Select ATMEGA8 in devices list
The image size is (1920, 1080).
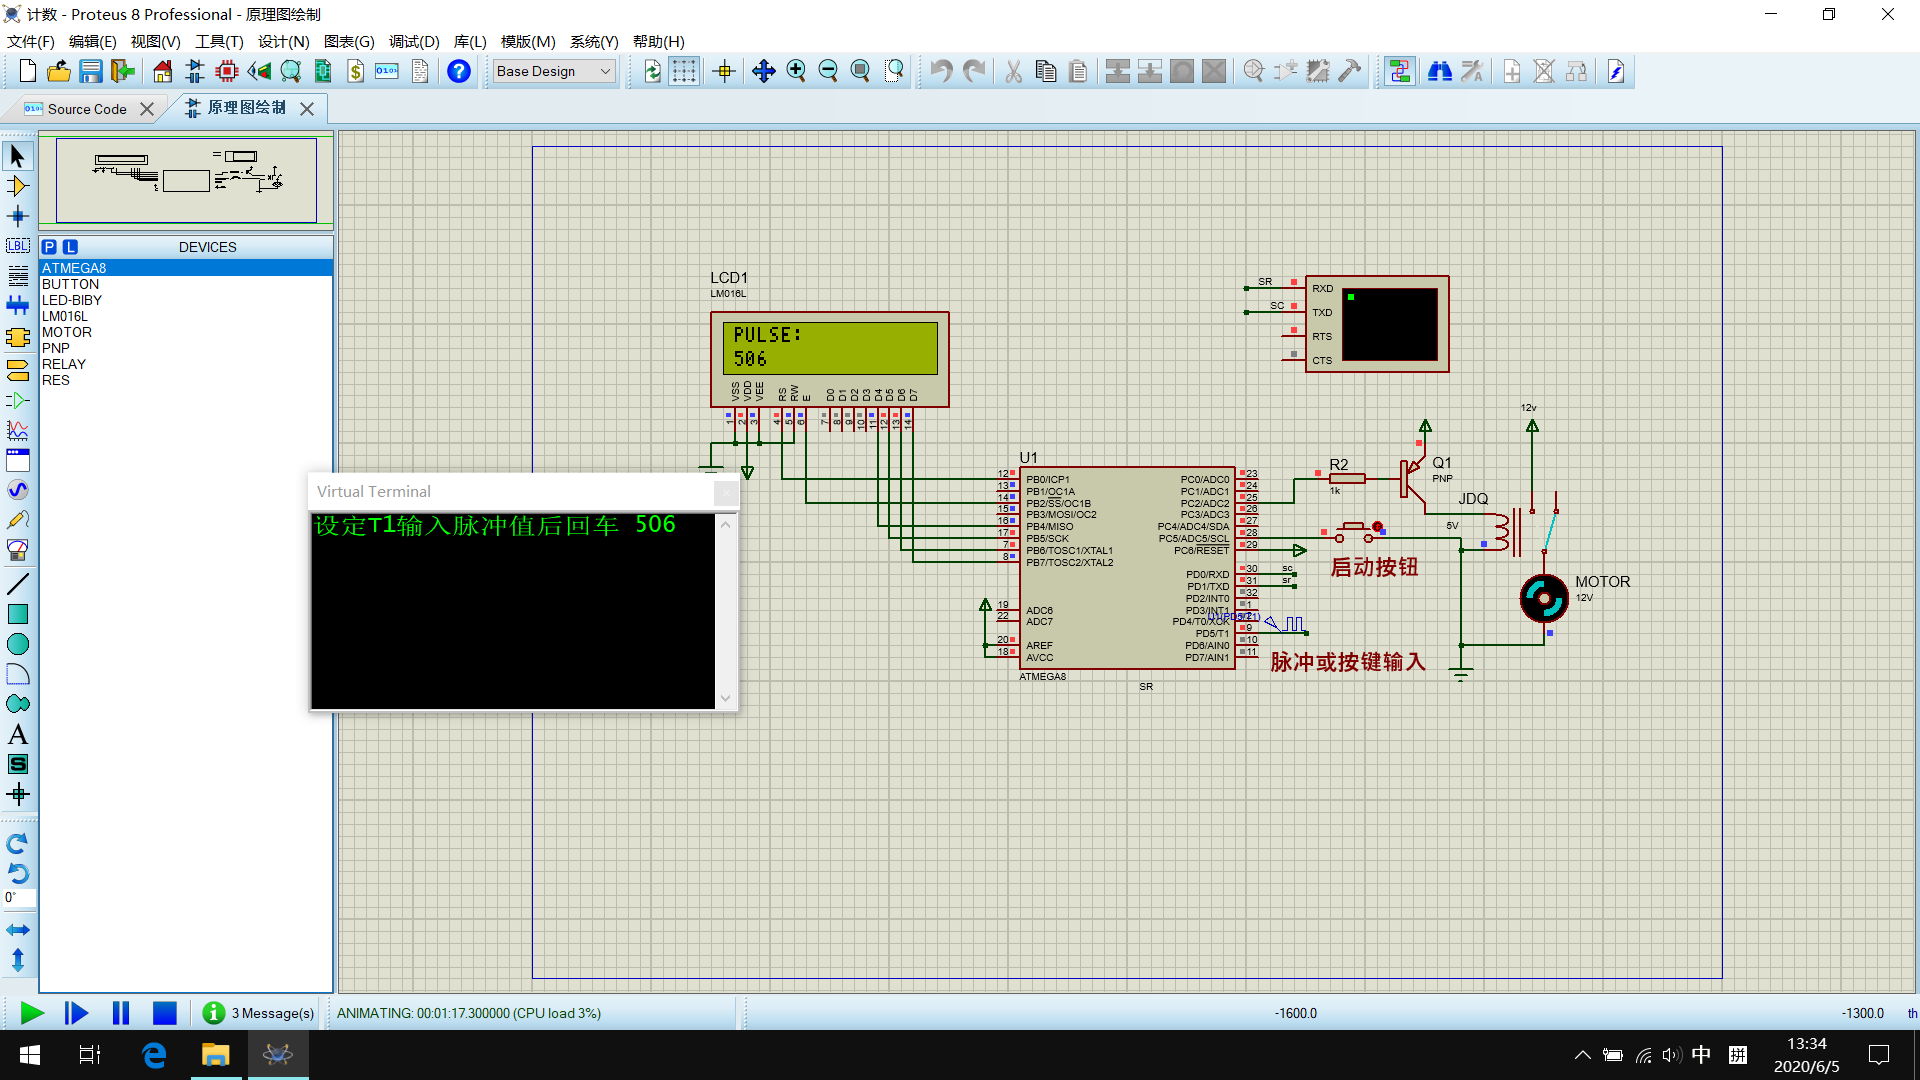[186, 268]
